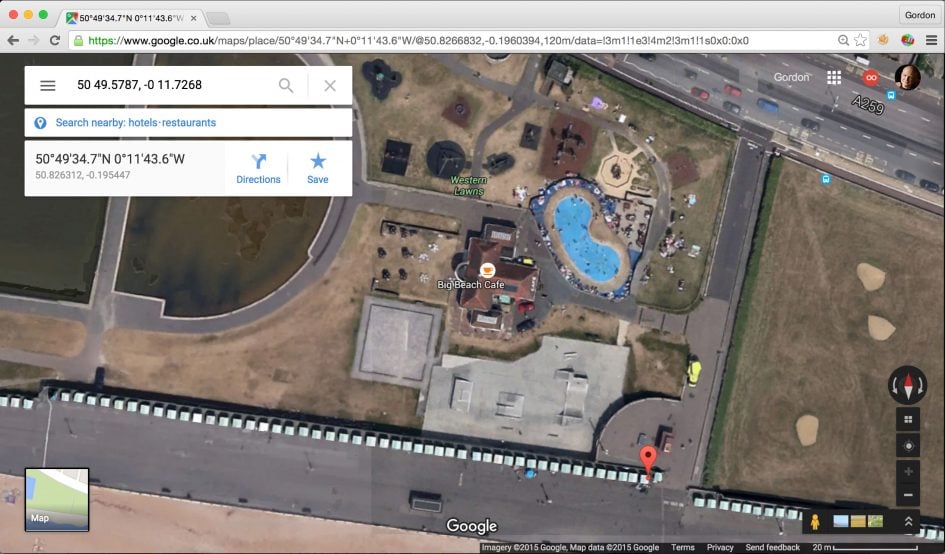Click the My Location target button
Image resolution: width=945 pixels, height=554 pixels.
908,445
